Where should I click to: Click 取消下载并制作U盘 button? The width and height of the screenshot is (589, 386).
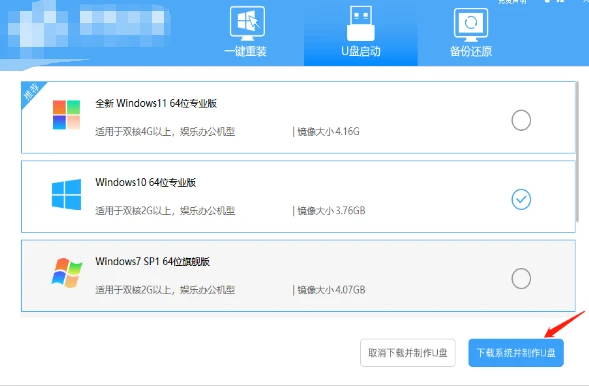click(408, 353)
